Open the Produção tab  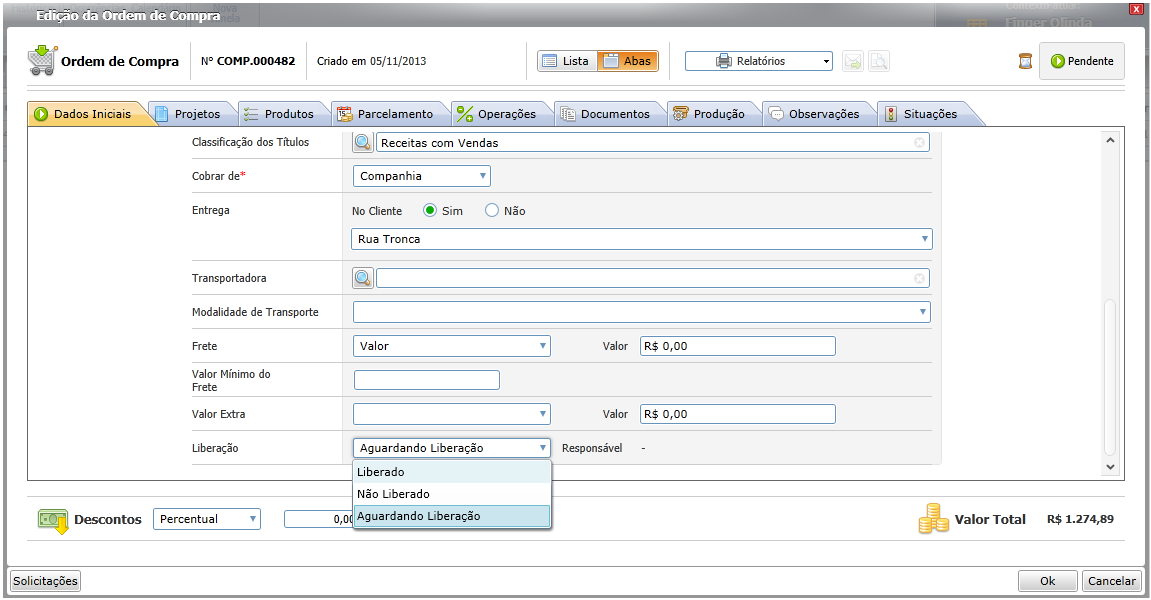[715, 114]
